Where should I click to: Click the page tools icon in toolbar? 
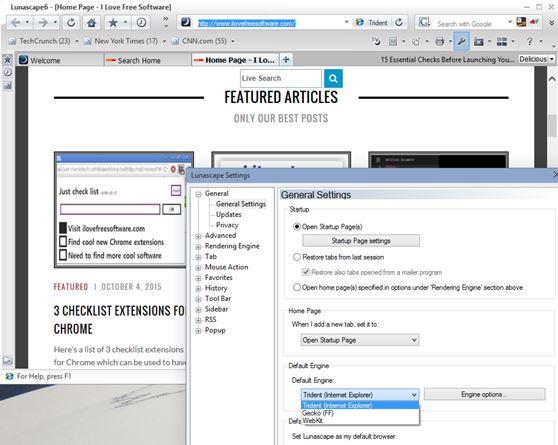click(x=393, y=42)
